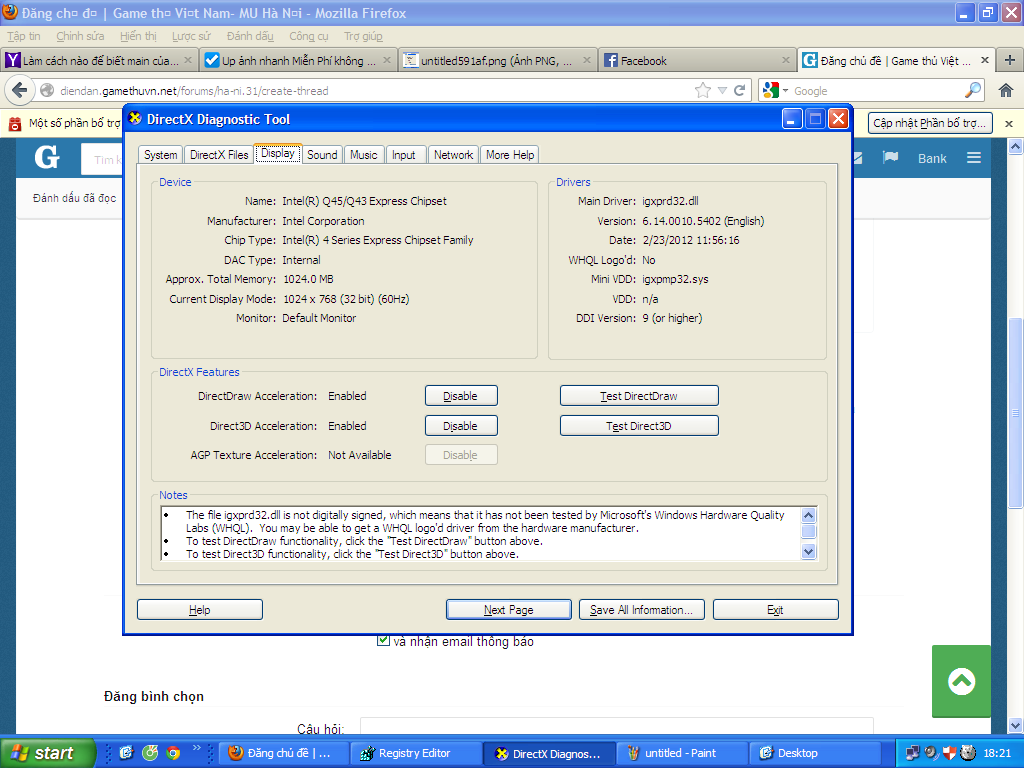
Task: Switch to the Input tab
Action: point(404,155)
